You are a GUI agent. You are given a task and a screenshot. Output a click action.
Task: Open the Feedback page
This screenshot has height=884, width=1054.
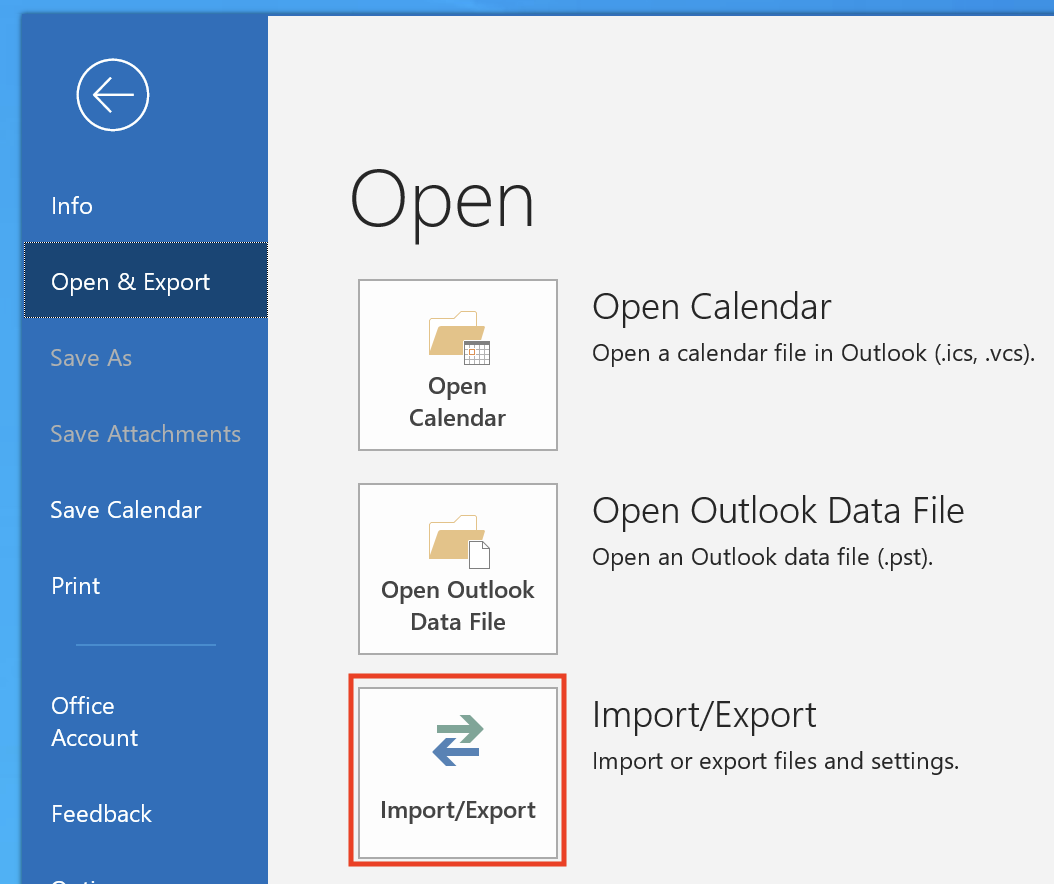[102, 813]
